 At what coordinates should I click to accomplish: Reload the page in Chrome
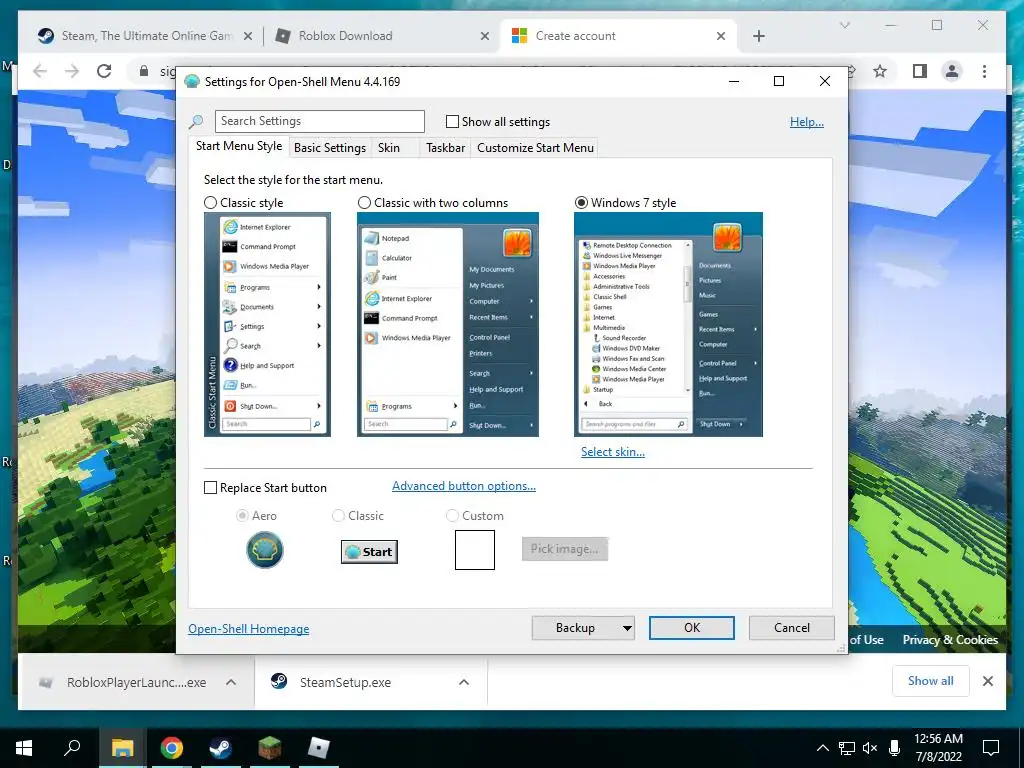click(104, 71)
